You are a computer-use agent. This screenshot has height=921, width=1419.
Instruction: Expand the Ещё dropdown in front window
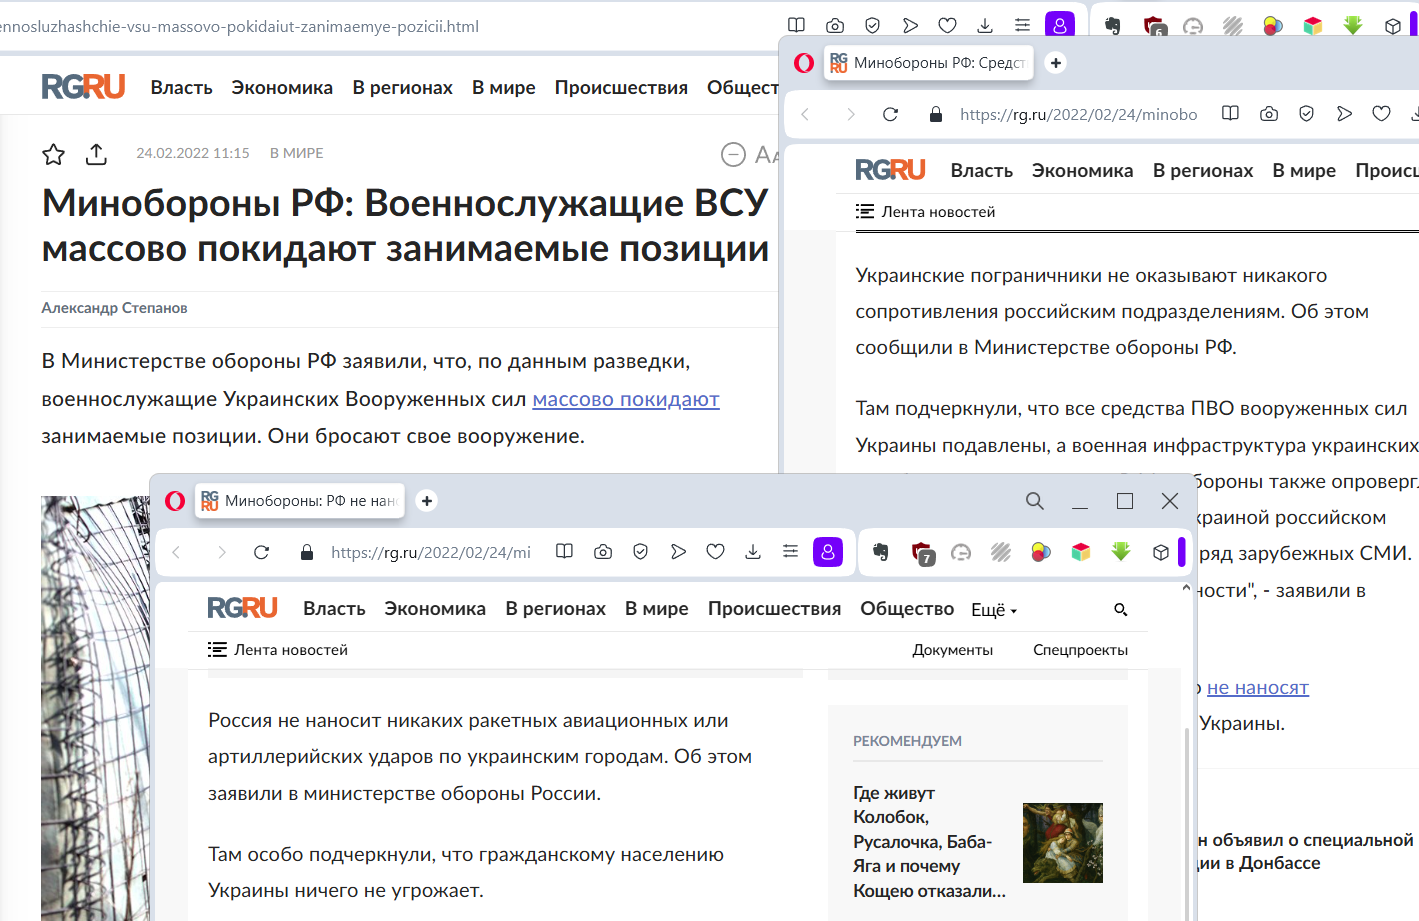click(x=994, y=610)
